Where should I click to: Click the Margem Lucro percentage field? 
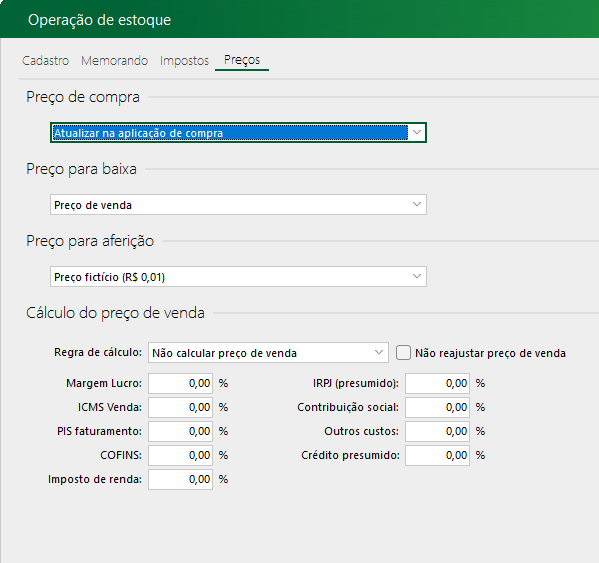(x=180, y=383)
